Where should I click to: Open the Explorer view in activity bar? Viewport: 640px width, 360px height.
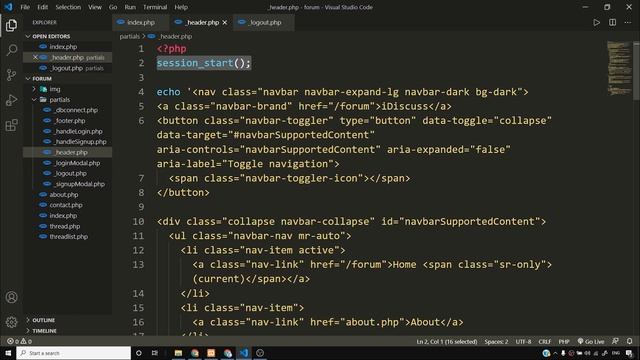11,25
